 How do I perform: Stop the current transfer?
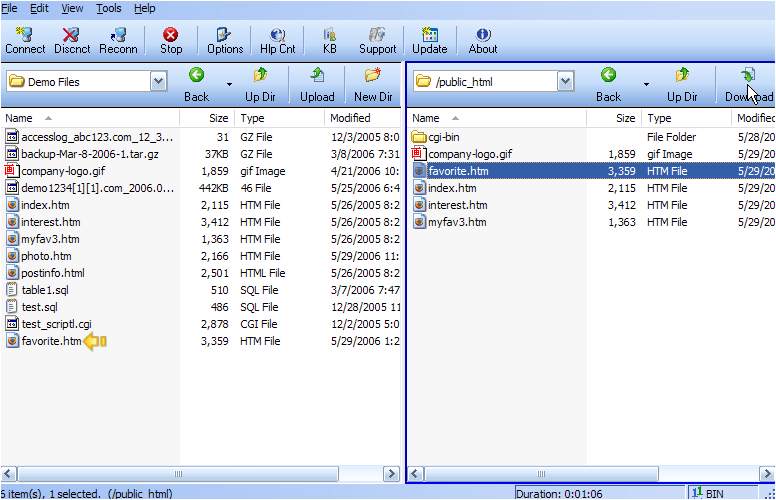(171, 40)
